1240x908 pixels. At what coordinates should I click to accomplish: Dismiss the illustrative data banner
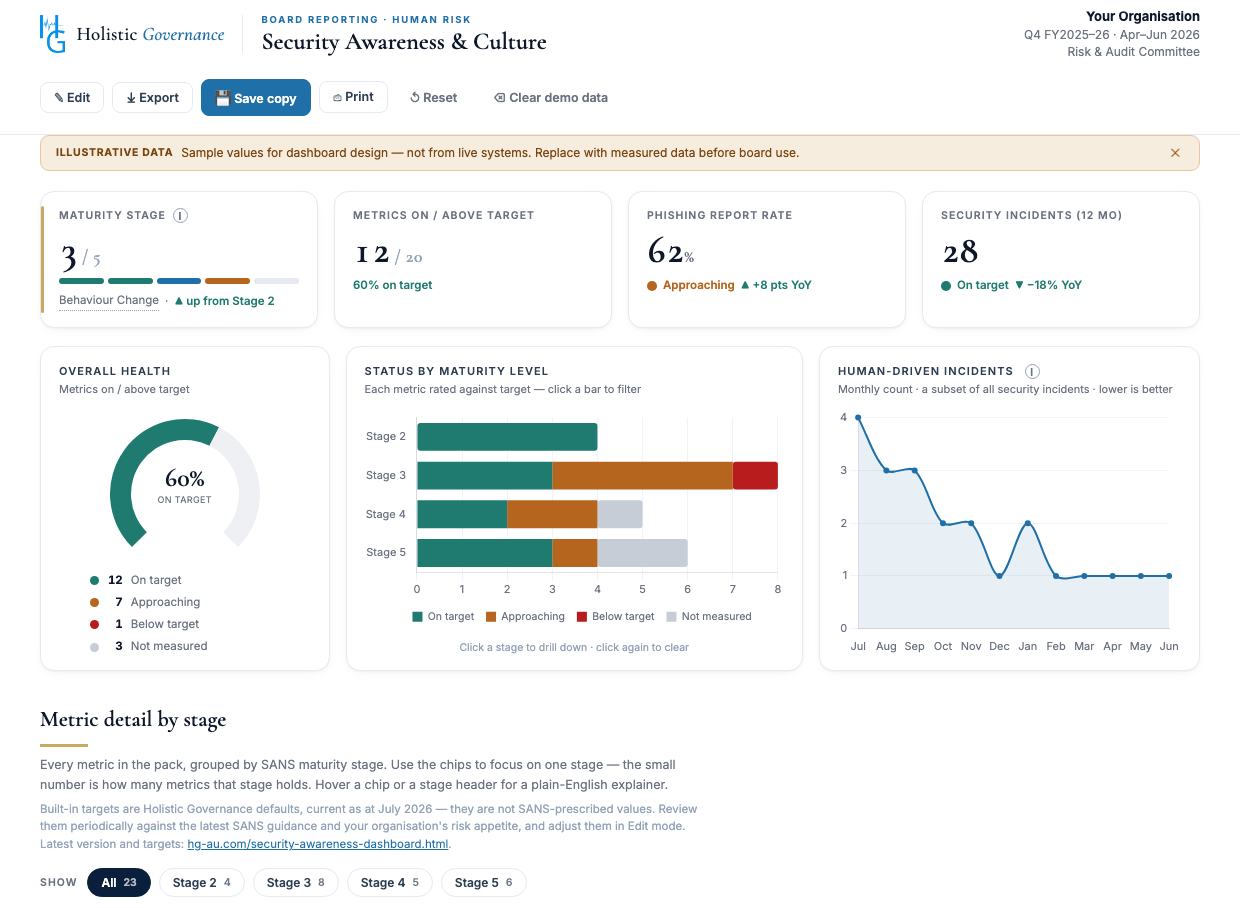point(1175,153)
